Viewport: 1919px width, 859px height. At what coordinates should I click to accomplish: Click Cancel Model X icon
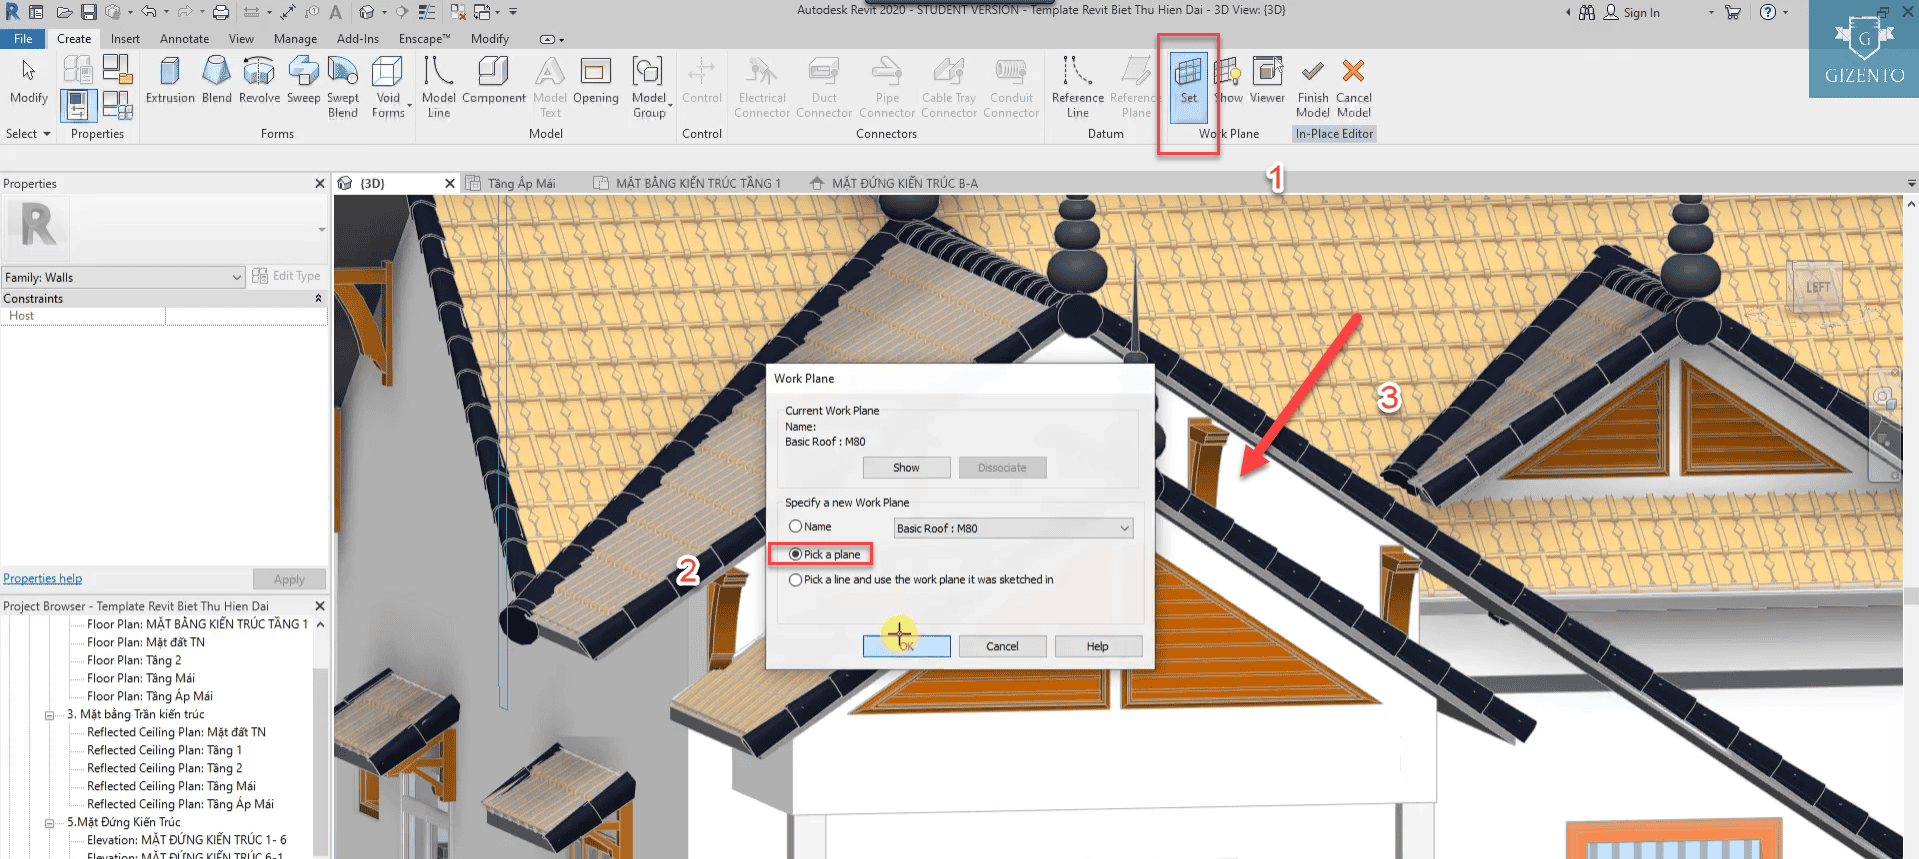pyautogui.click(x=1354, y=87)
